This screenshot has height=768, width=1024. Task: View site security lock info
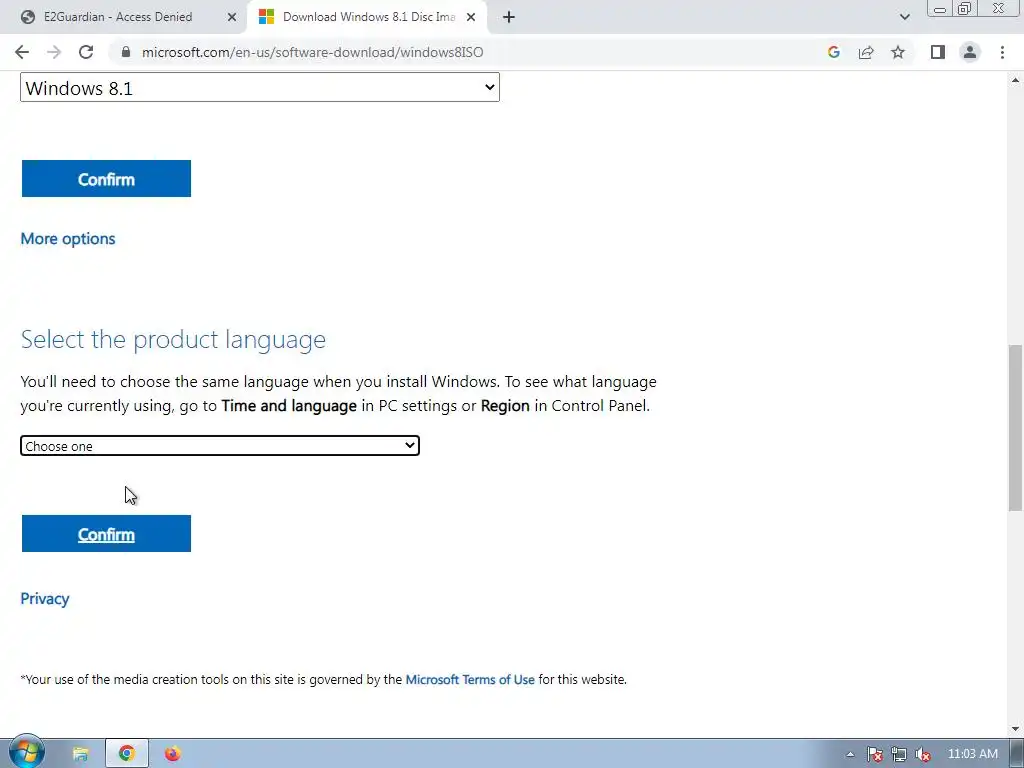click(x=126, y=52)
